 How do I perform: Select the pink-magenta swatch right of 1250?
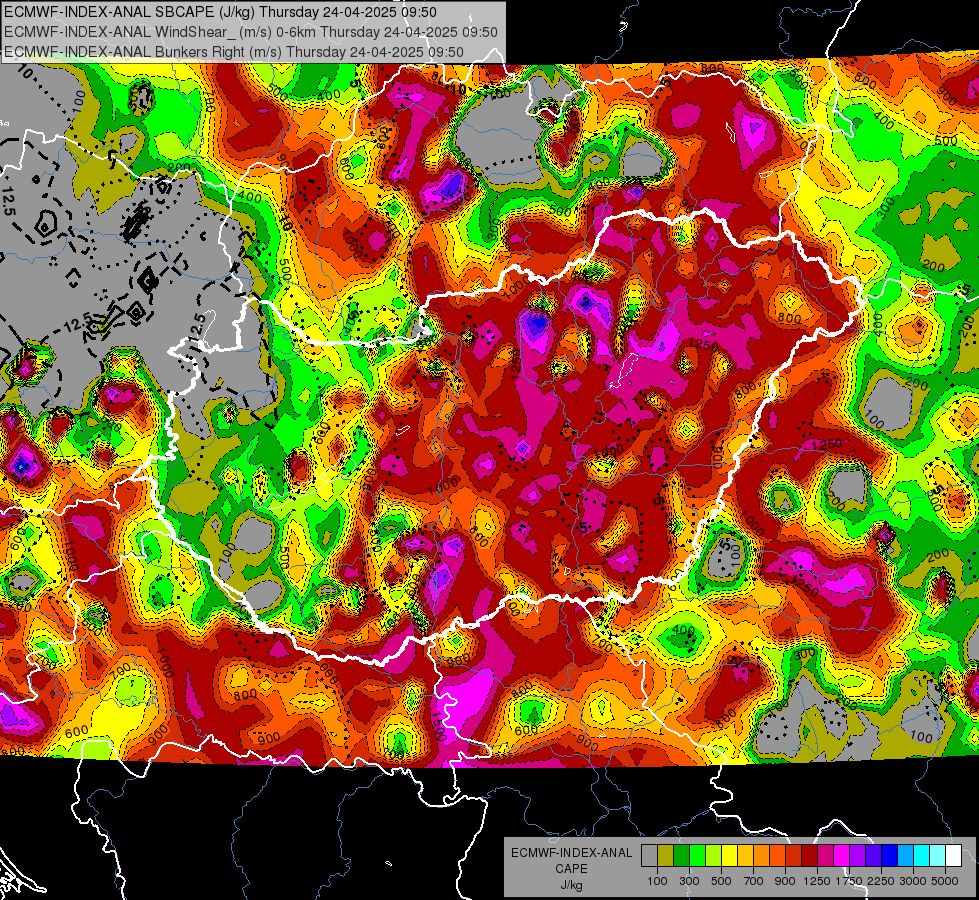pos(825,855)
